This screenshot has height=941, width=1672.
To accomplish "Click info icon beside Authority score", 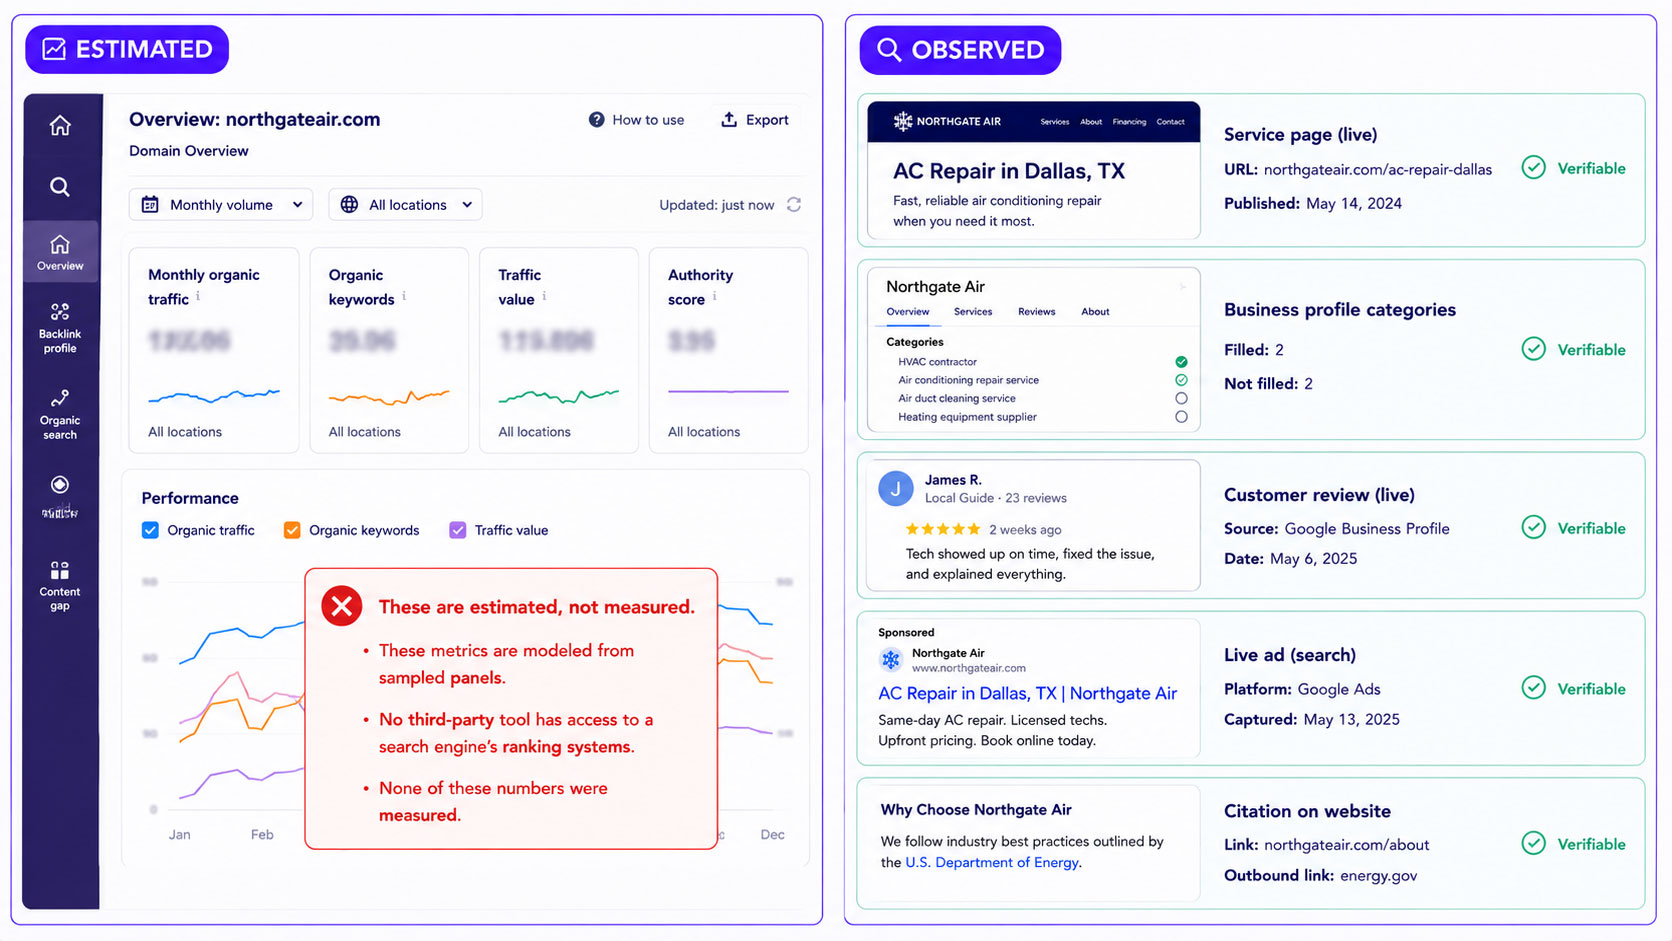I will [x=714, y=297].
